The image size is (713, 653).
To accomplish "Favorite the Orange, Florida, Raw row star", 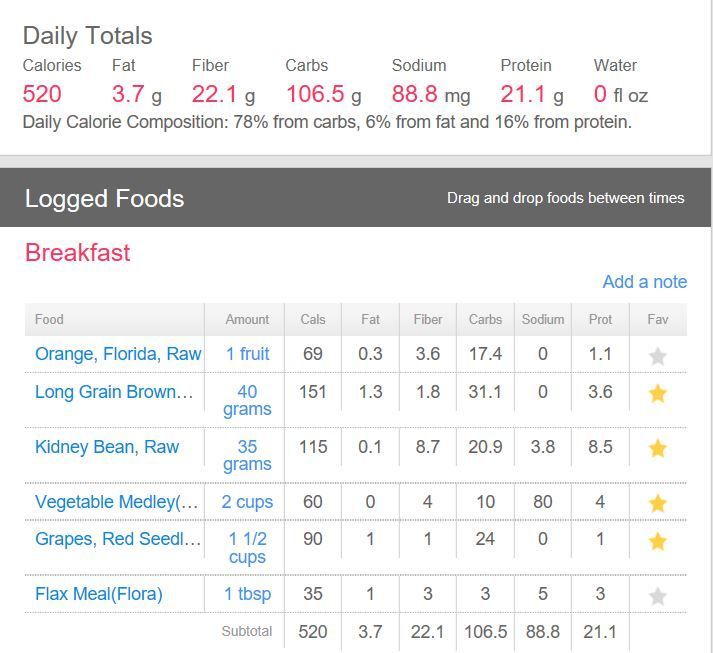I will pos(657,355).
